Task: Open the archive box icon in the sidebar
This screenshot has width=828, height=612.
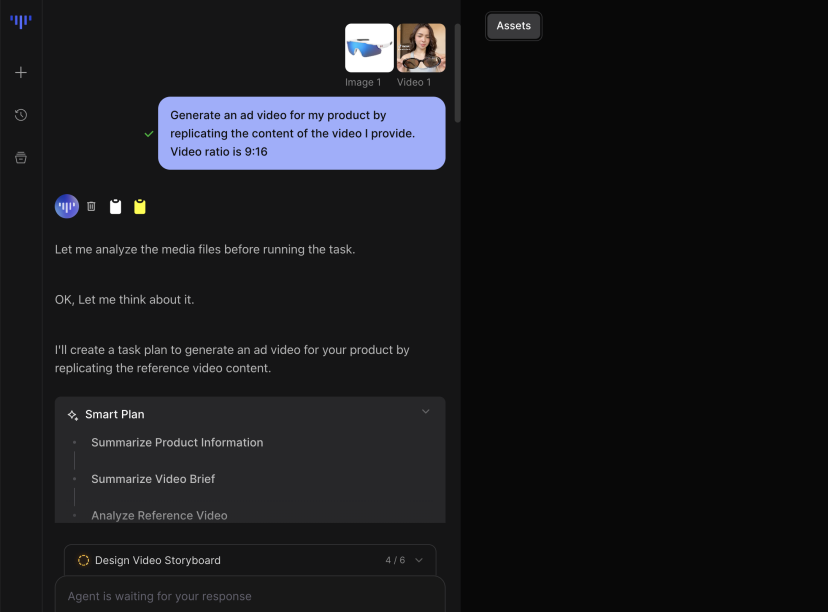Action: pos(21,157)
